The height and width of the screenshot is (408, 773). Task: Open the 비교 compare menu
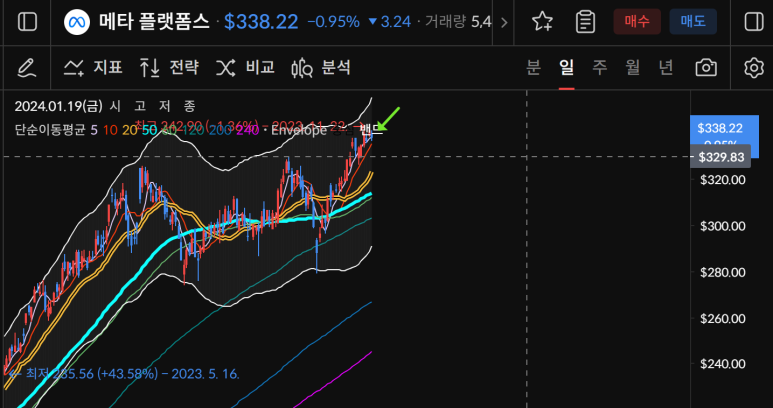pos(245,68)
